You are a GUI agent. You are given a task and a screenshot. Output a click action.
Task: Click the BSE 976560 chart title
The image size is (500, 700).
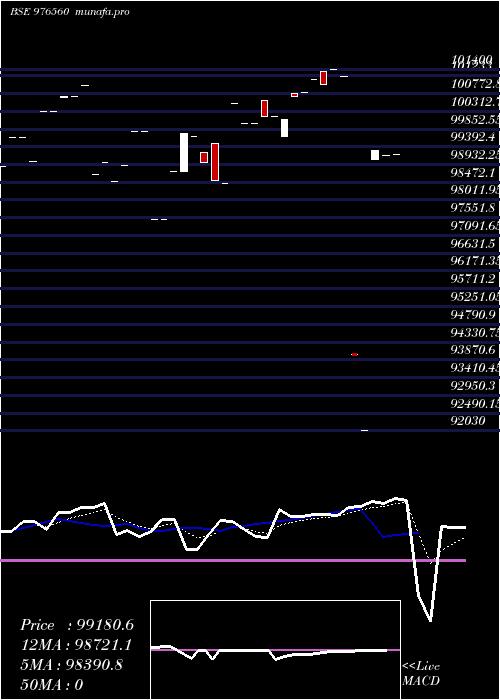click(x=39, y=12)
